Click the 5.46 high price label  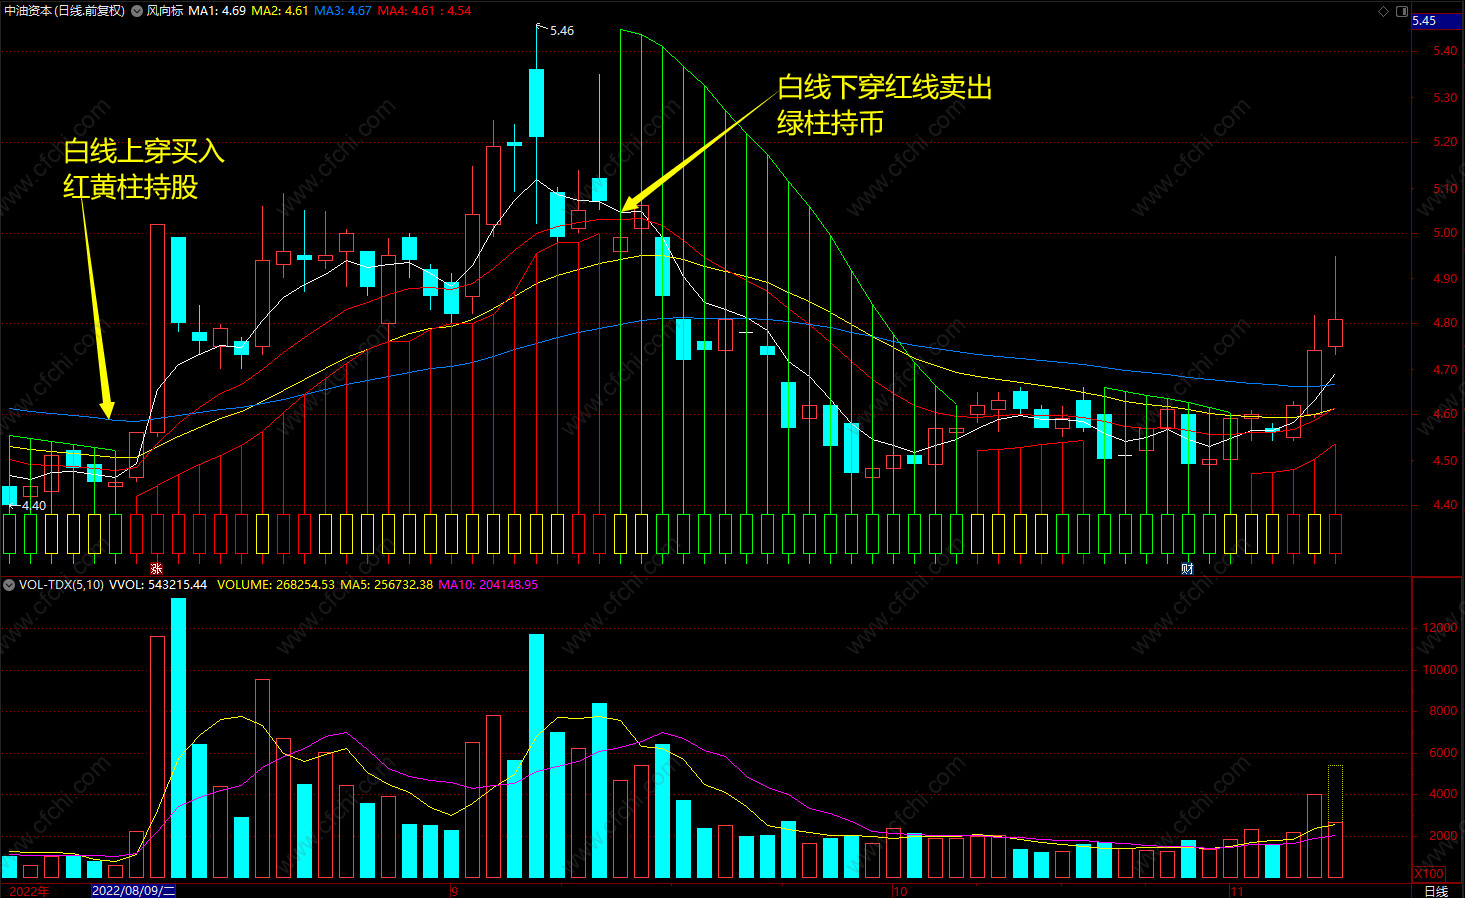[562, 31]
